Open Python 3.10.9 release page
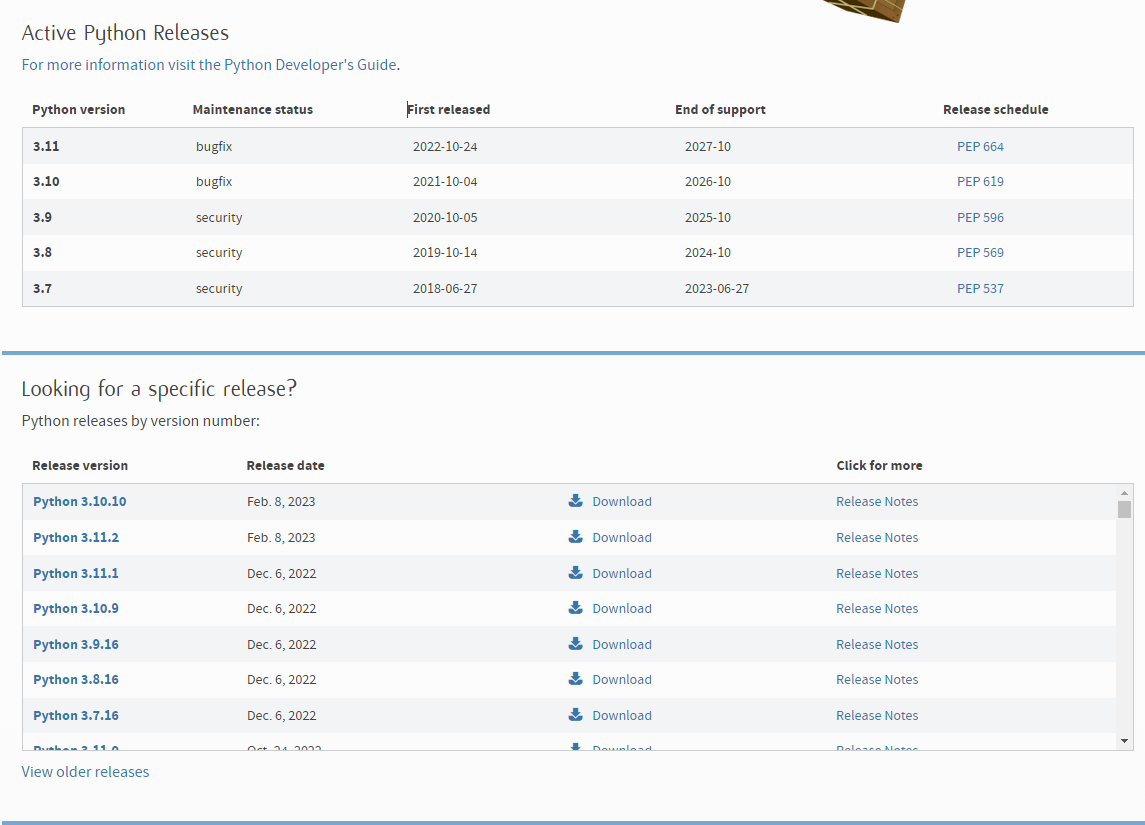The width and height of the screenshot is (1145, 825). [76, 608]
